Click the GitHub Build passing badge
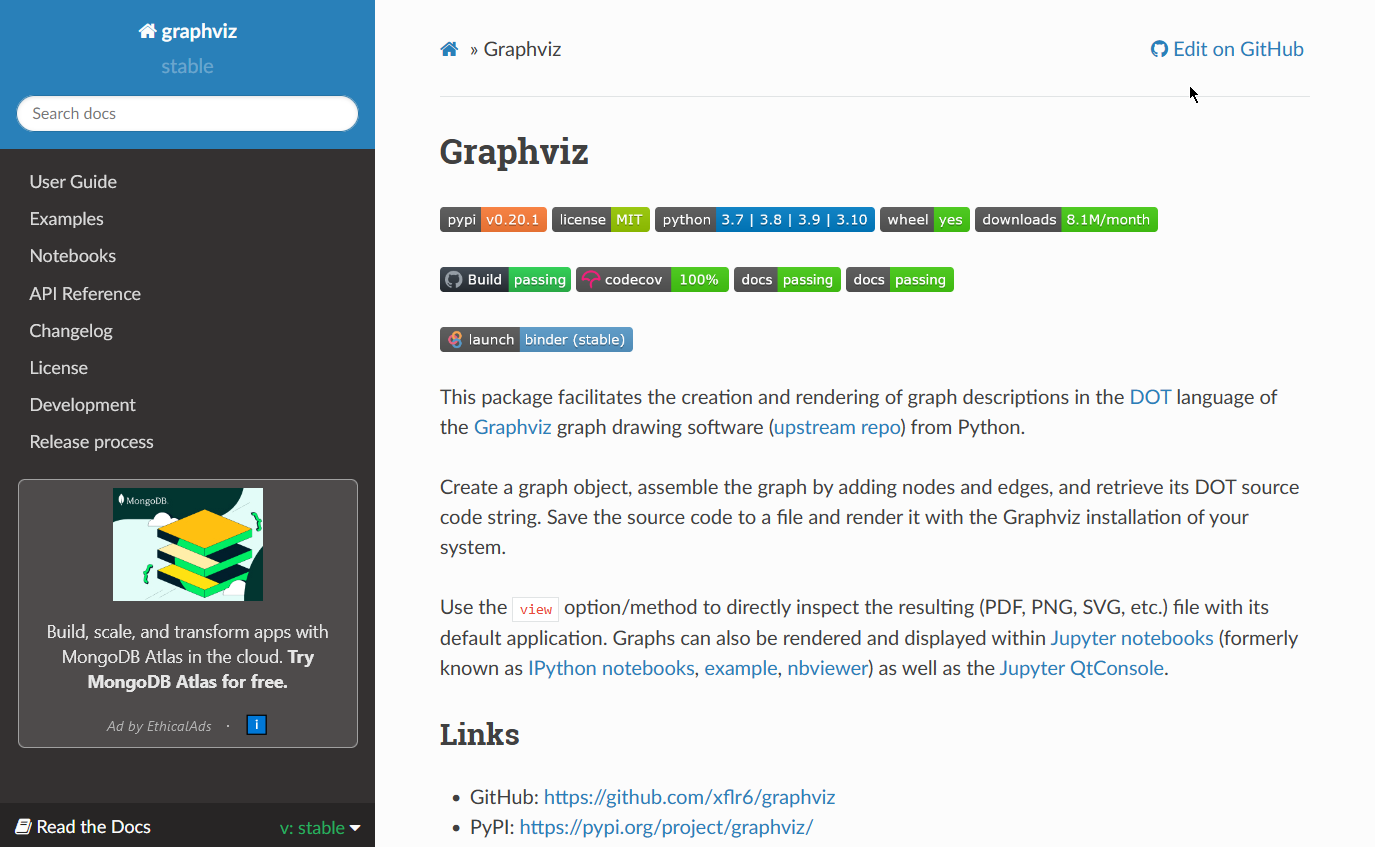The width and height of the screenshot is (1375, 847). (x=505, y=279)
